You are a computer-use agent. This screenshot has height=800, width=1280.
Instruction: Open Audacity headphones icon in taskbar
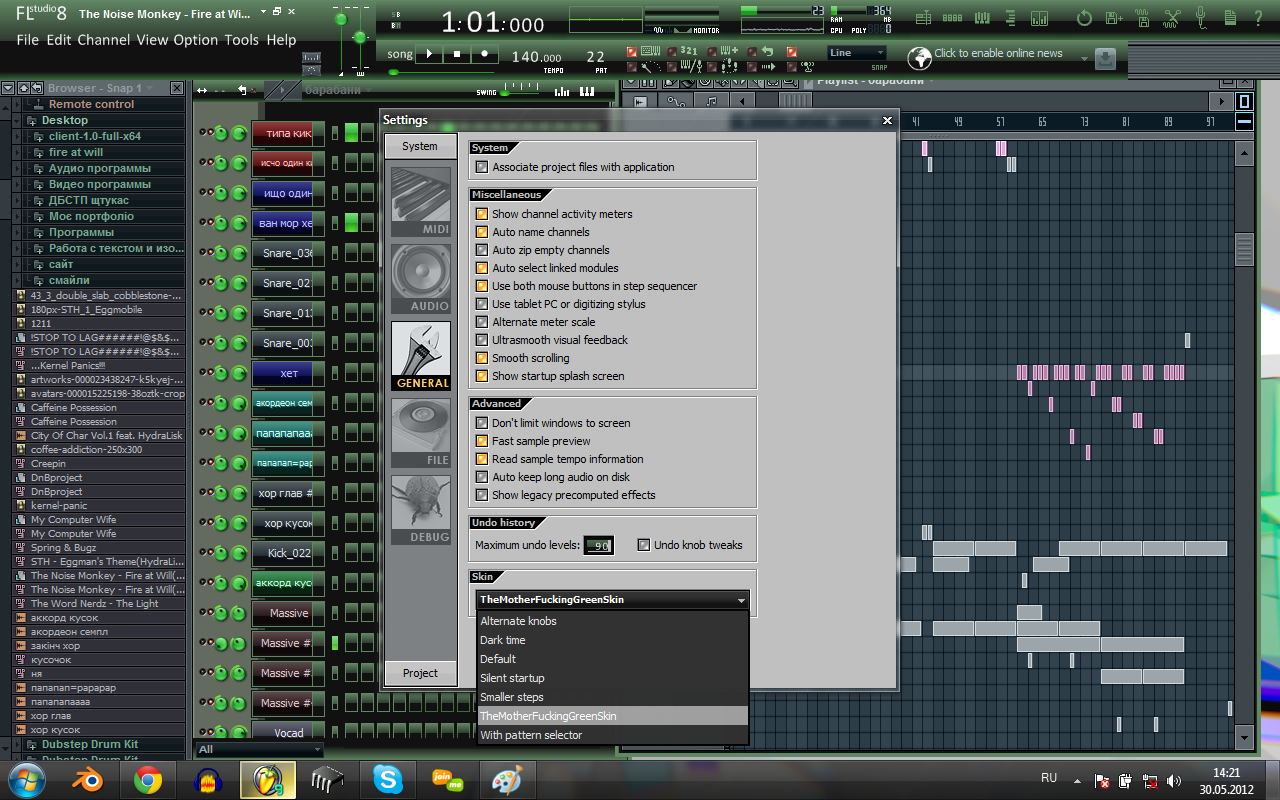(x=207, y=780)
